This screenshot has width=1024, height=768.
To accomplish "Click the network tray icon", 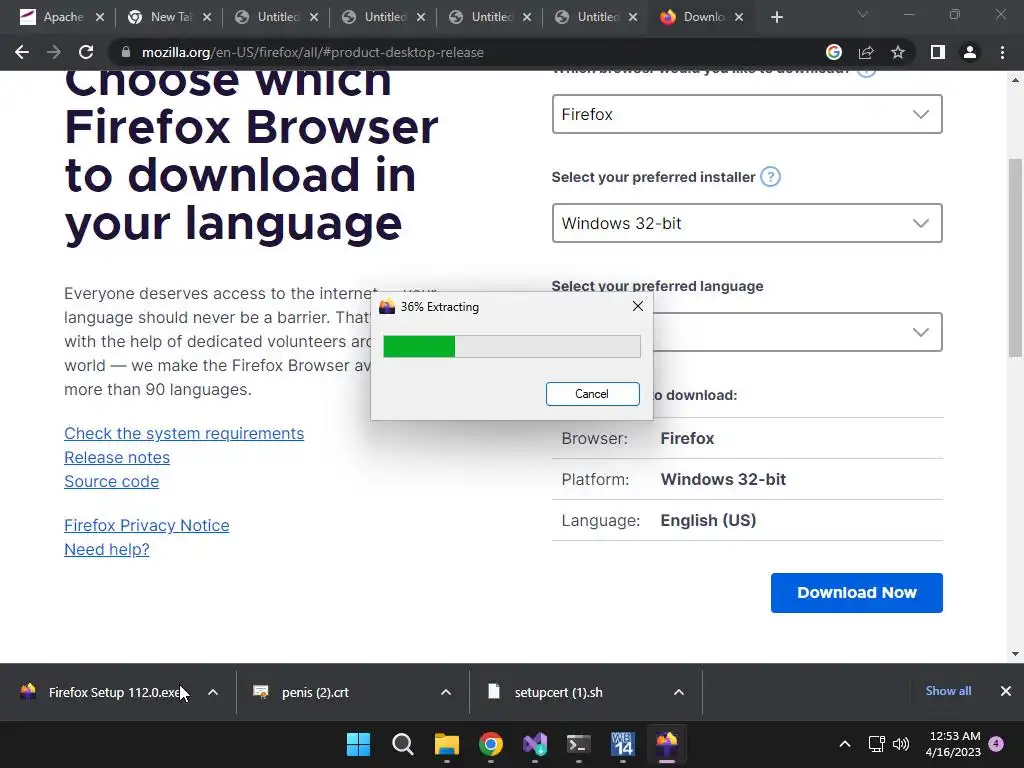I will coord(876,744).
